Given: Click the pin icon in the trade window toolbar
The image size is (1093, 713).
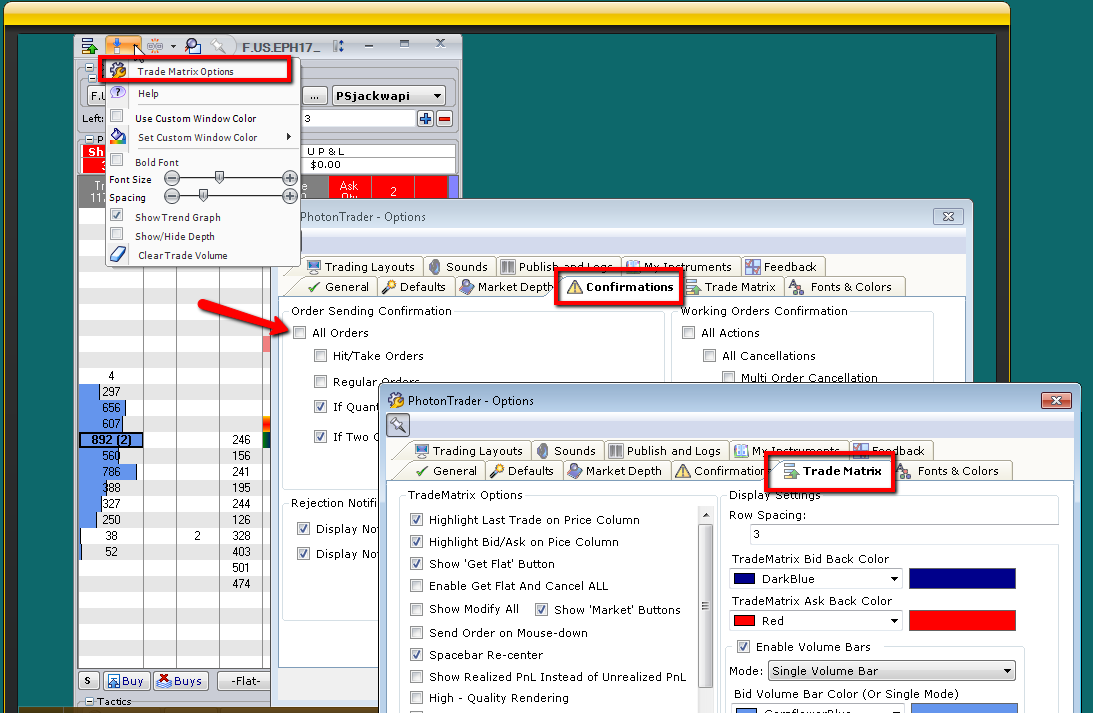Looking at the screenshot, I should (218, 46).
